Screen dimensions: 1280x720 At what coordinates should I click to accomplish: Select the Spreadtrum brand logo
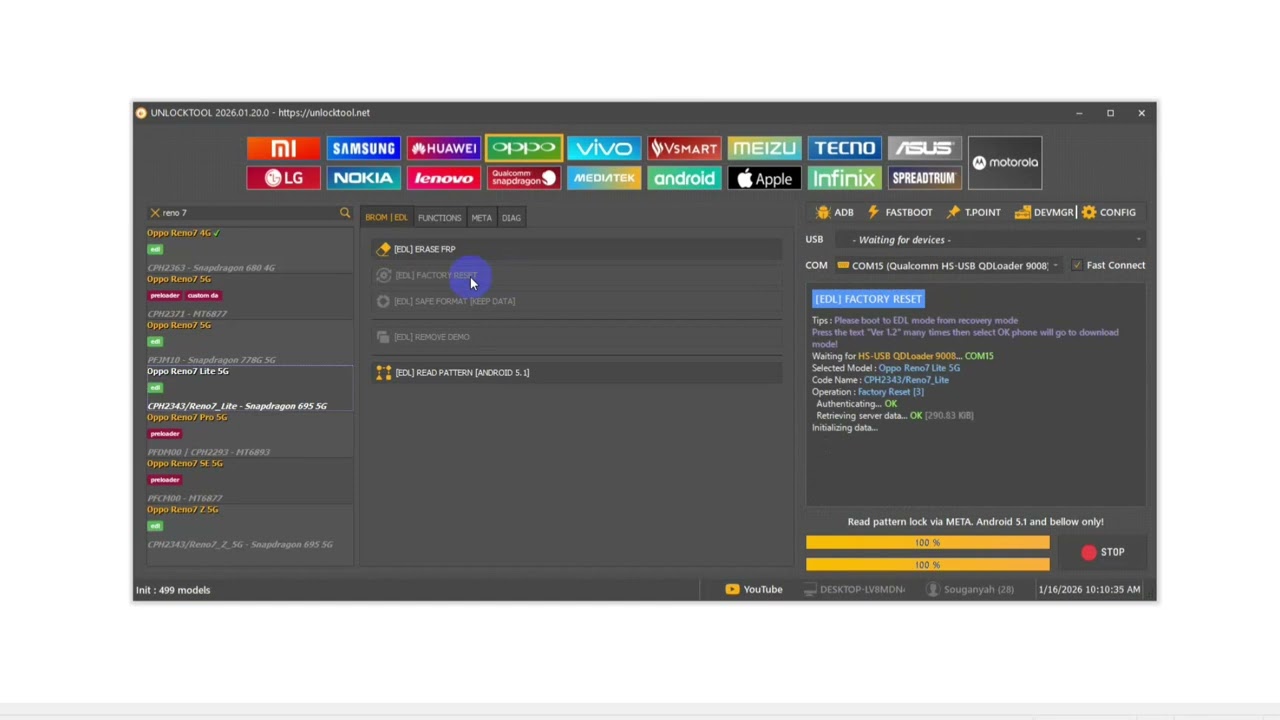[x=924, y=178]
